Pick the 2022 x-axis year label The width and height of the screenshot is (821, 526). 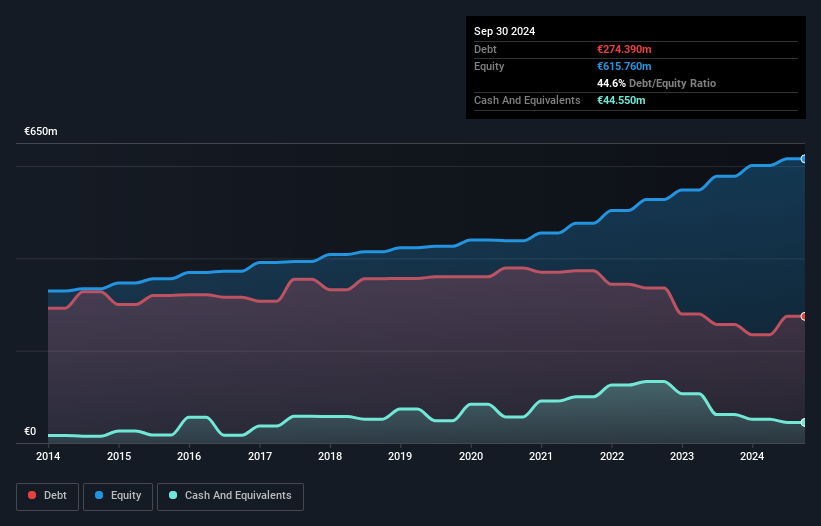click(x=612, y=457)
